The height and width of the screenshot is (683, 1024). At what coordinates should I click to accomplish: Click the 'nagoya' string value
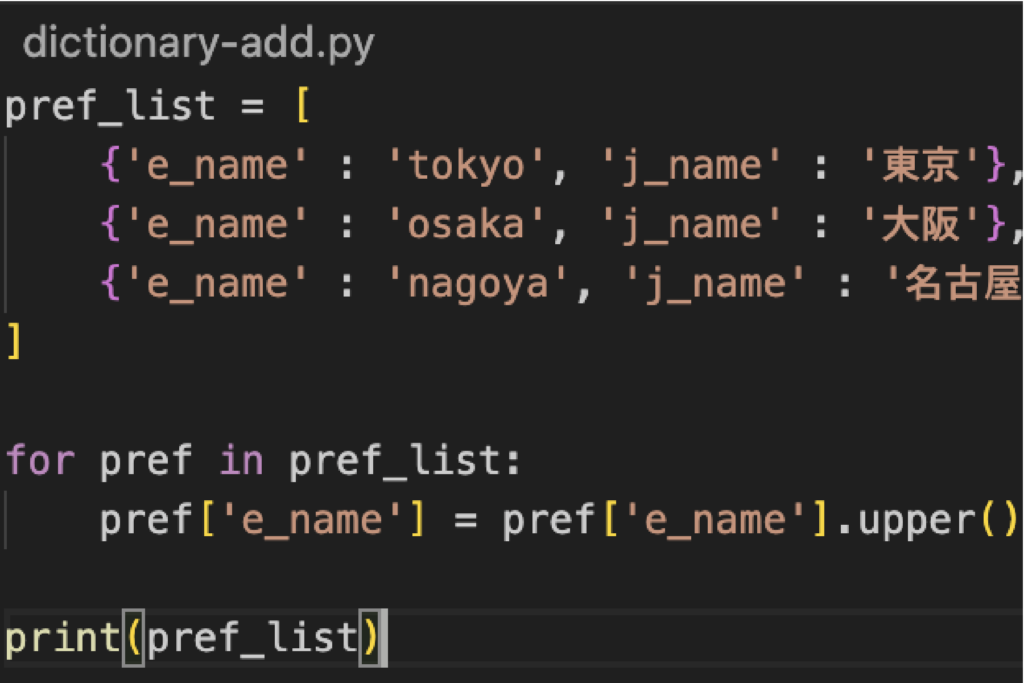click(x=478, y=285)
